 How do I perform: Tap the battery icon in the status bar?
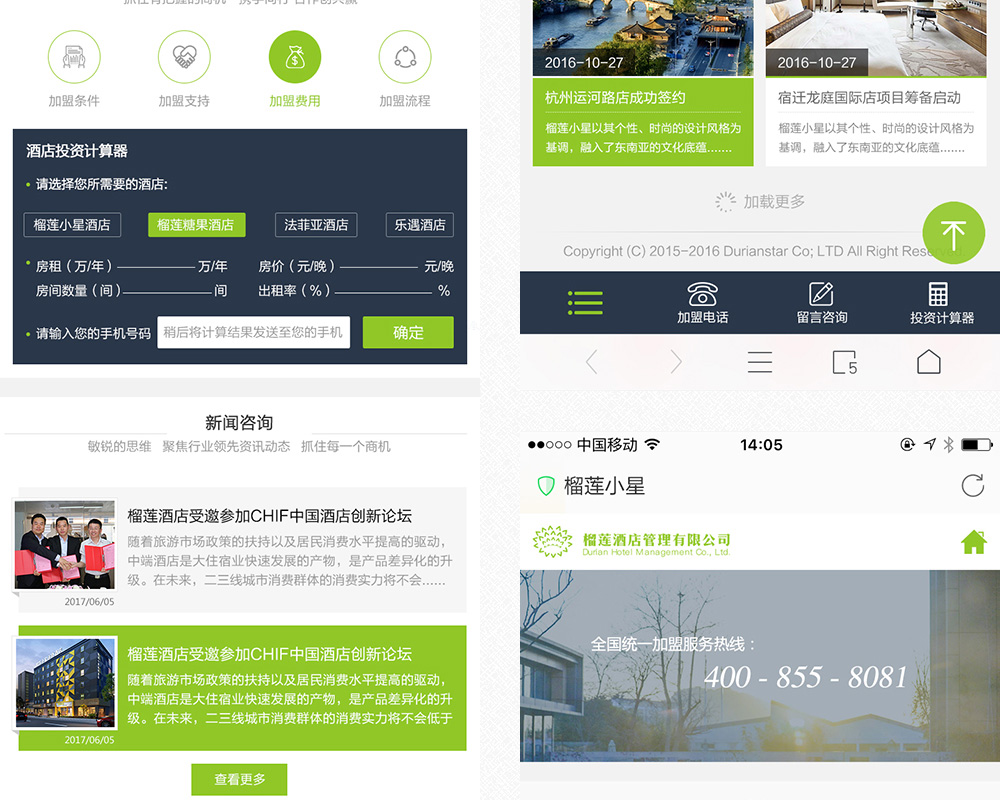click(x=977, y=445)
